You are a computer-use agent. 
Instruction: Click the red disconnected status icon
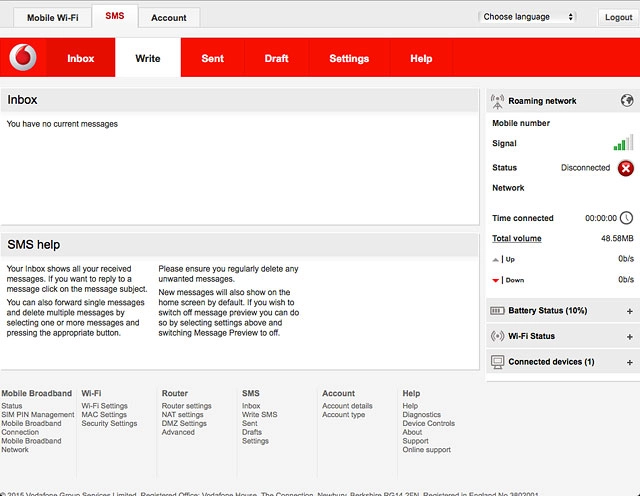point(626,168)
